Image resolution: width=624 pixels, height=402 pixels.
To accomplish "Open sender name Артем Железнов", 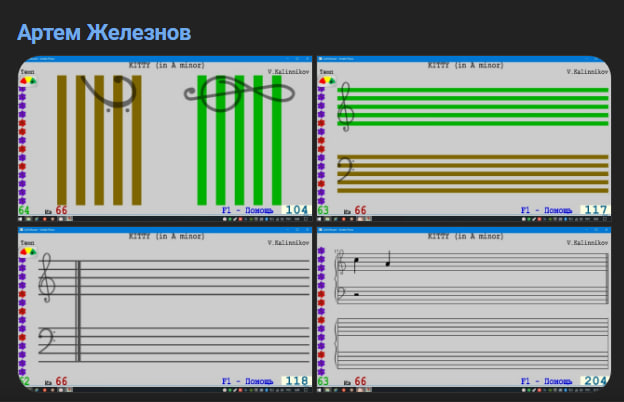I will [x=104, y=32].
